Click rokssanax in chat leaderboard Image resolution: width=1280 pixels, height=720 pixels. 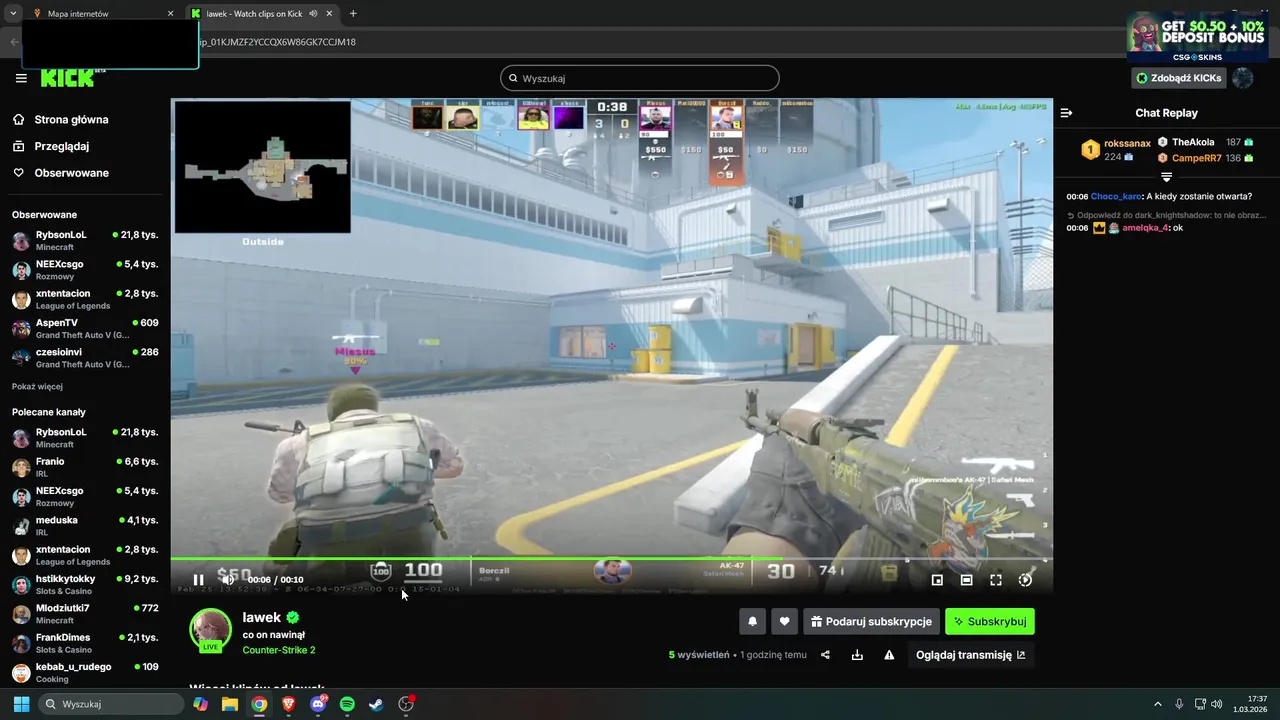tap(1127, 144)
